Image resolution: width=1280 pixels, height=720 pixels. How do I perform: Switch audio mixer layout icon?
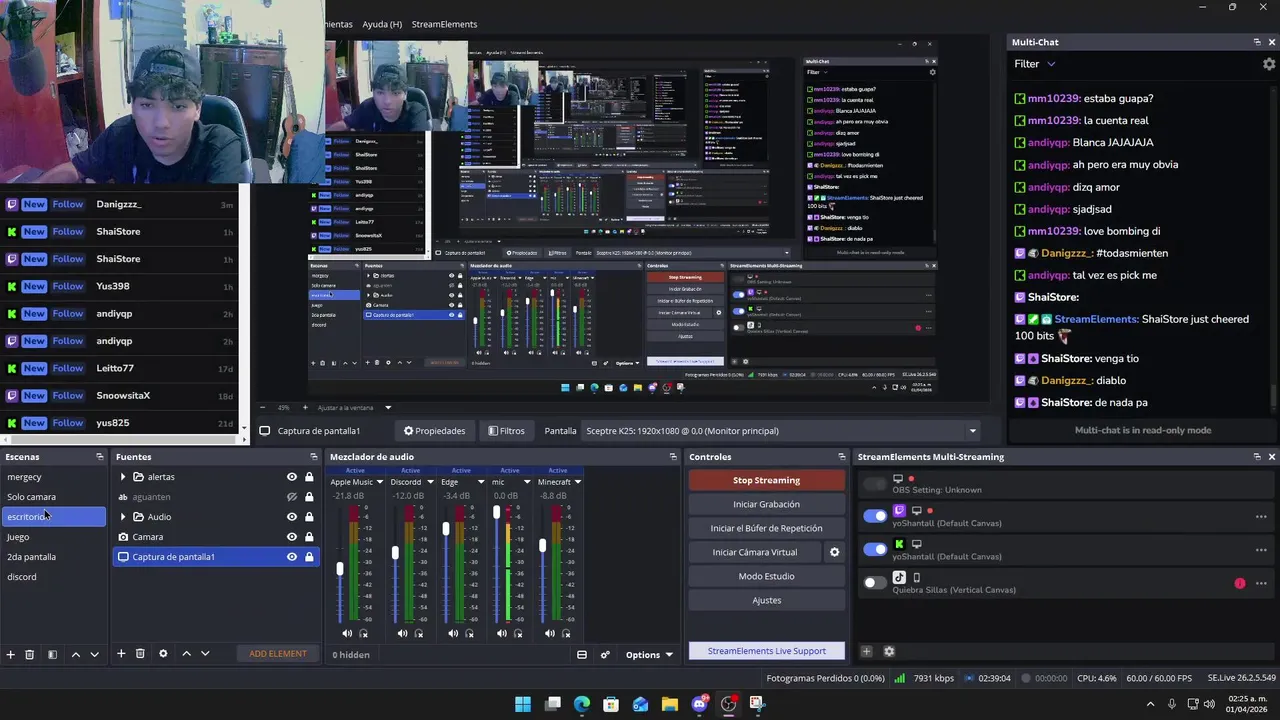582,655
